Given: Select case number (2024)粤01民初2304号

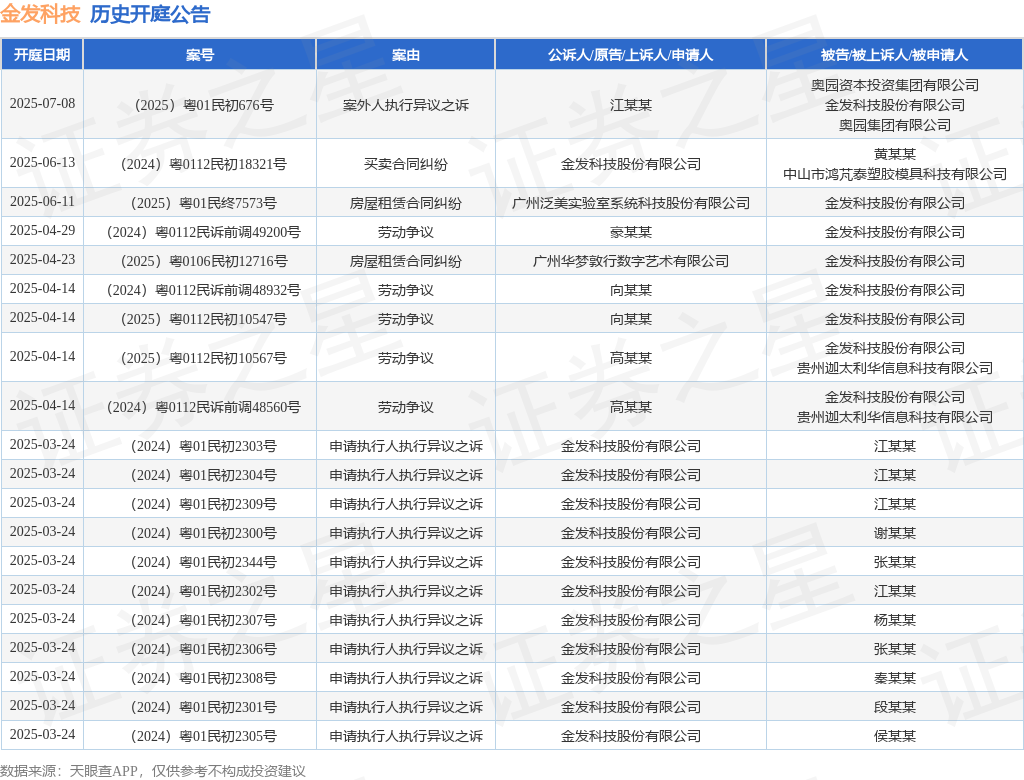Looking at the screenshot, I should click(x=204, y=475).
